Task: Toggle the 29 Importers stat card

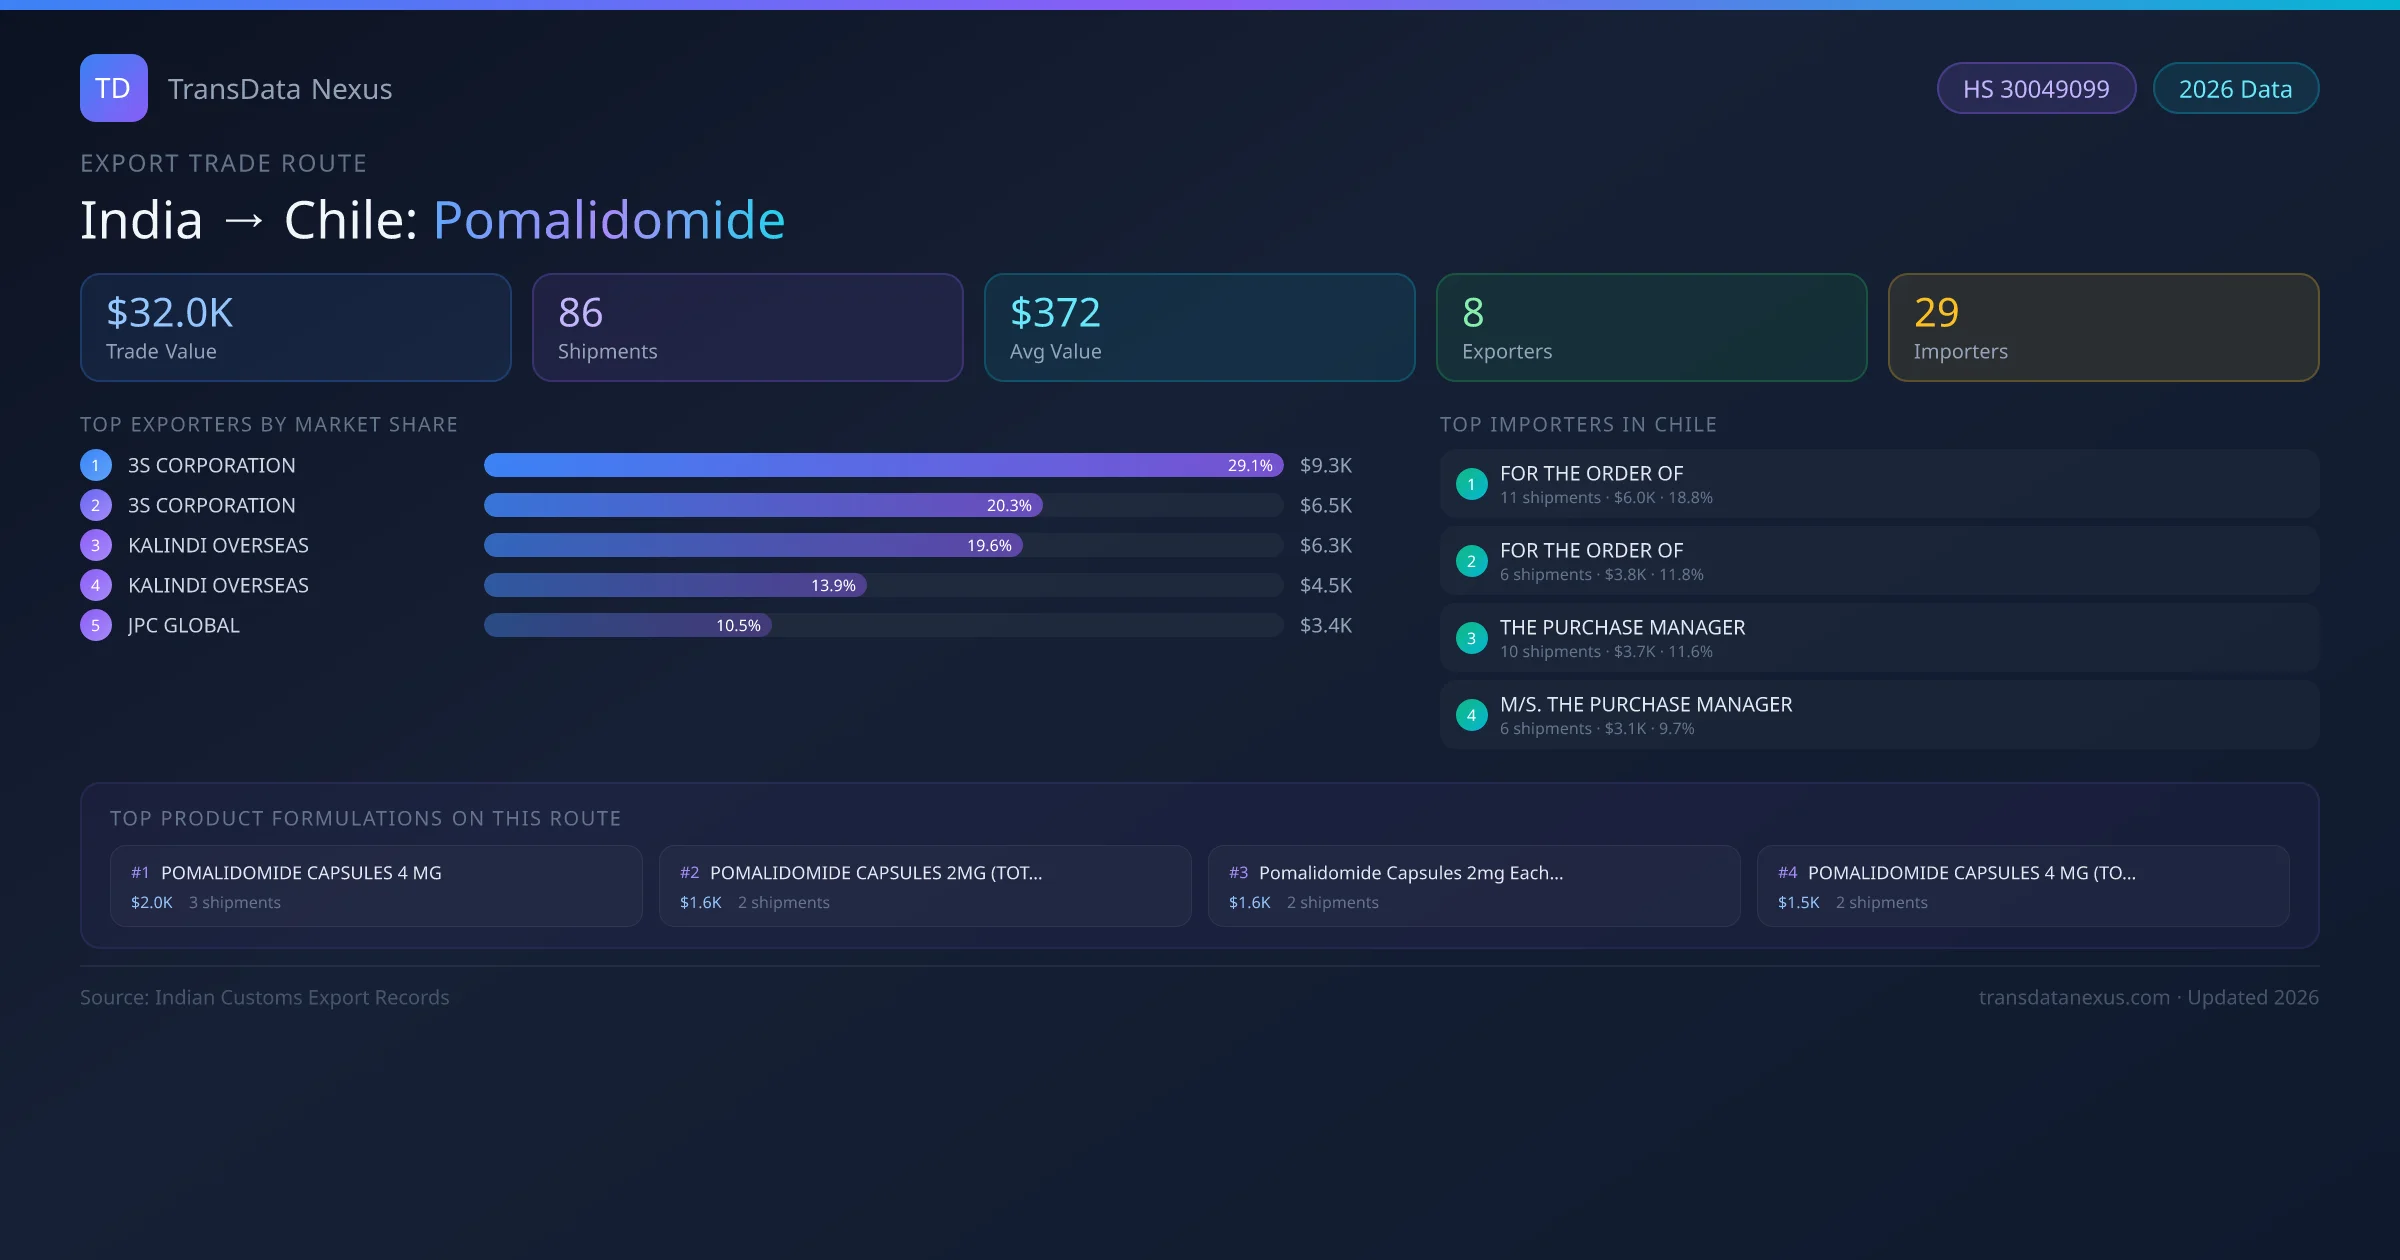Action: tap(2103, 327)
